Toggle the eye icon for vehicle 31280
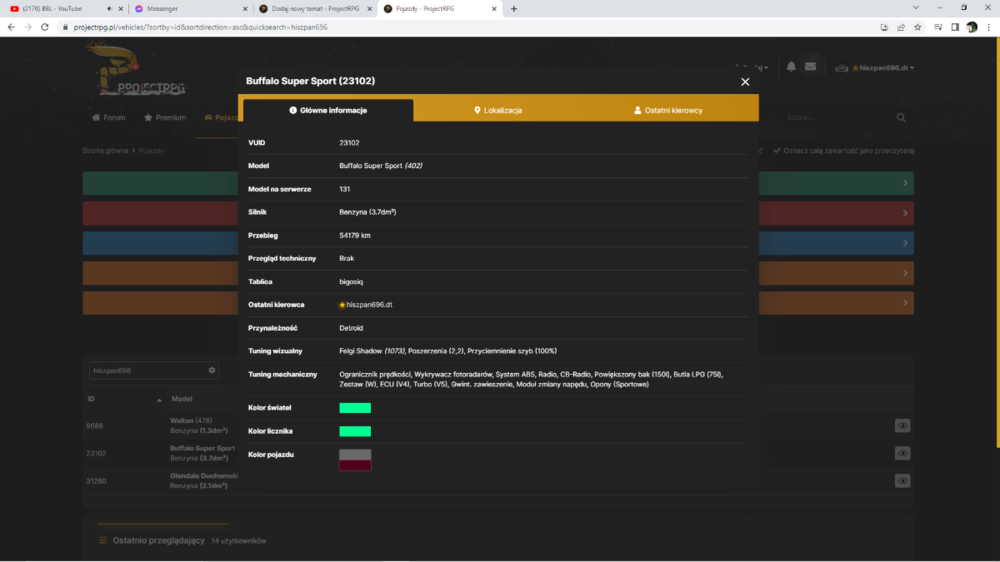This screenshot has height=562, width=1000. coord(902,481)
